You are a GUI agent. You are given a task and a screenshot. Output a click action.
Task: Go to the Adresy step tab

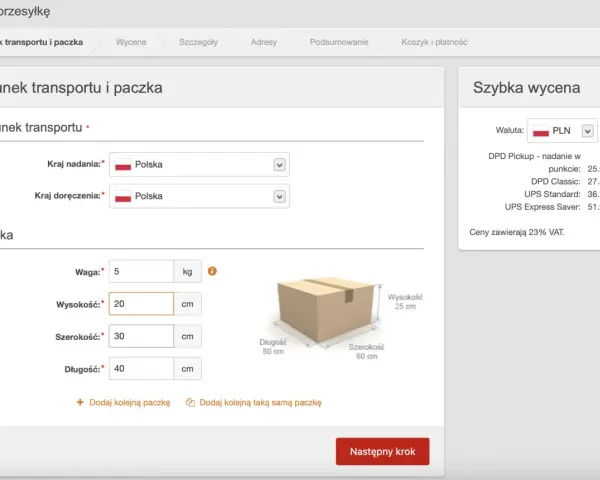(x=264, y=42)
